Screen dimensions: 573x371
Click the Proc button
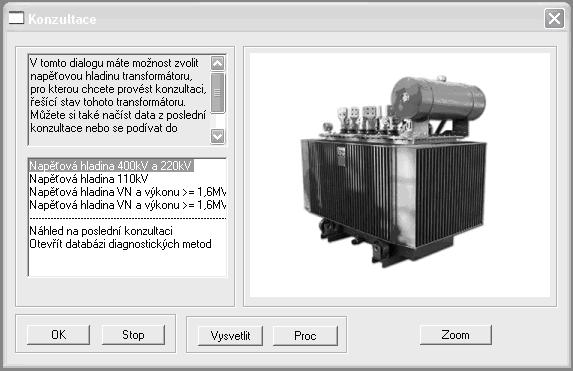pos(305,336)
